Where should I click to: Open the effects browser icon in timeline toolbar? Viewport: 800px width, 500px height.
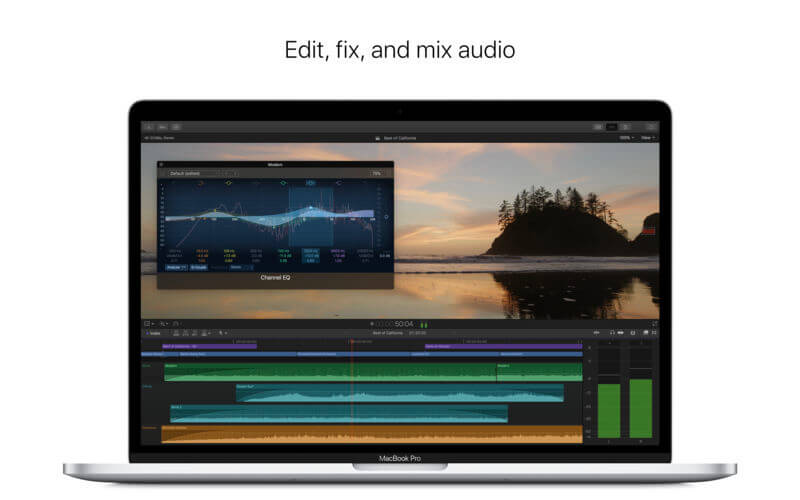click(645, 333)
